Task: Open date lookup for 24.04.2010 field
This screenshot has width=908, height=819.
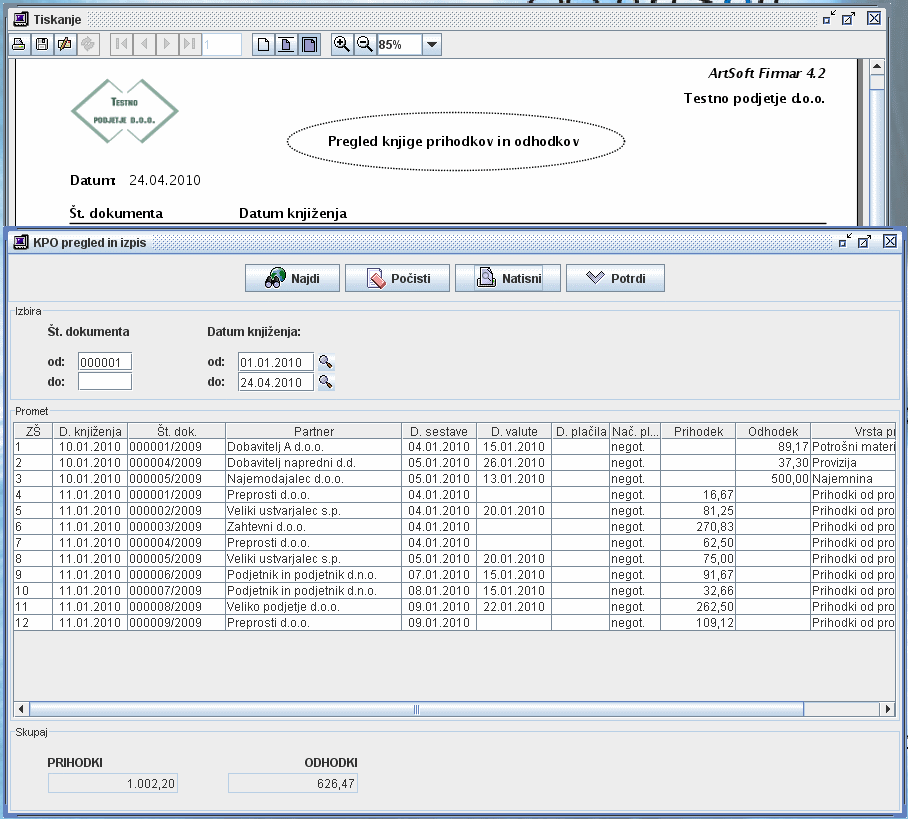Action: pyautogui.click(x=326, y=382)
